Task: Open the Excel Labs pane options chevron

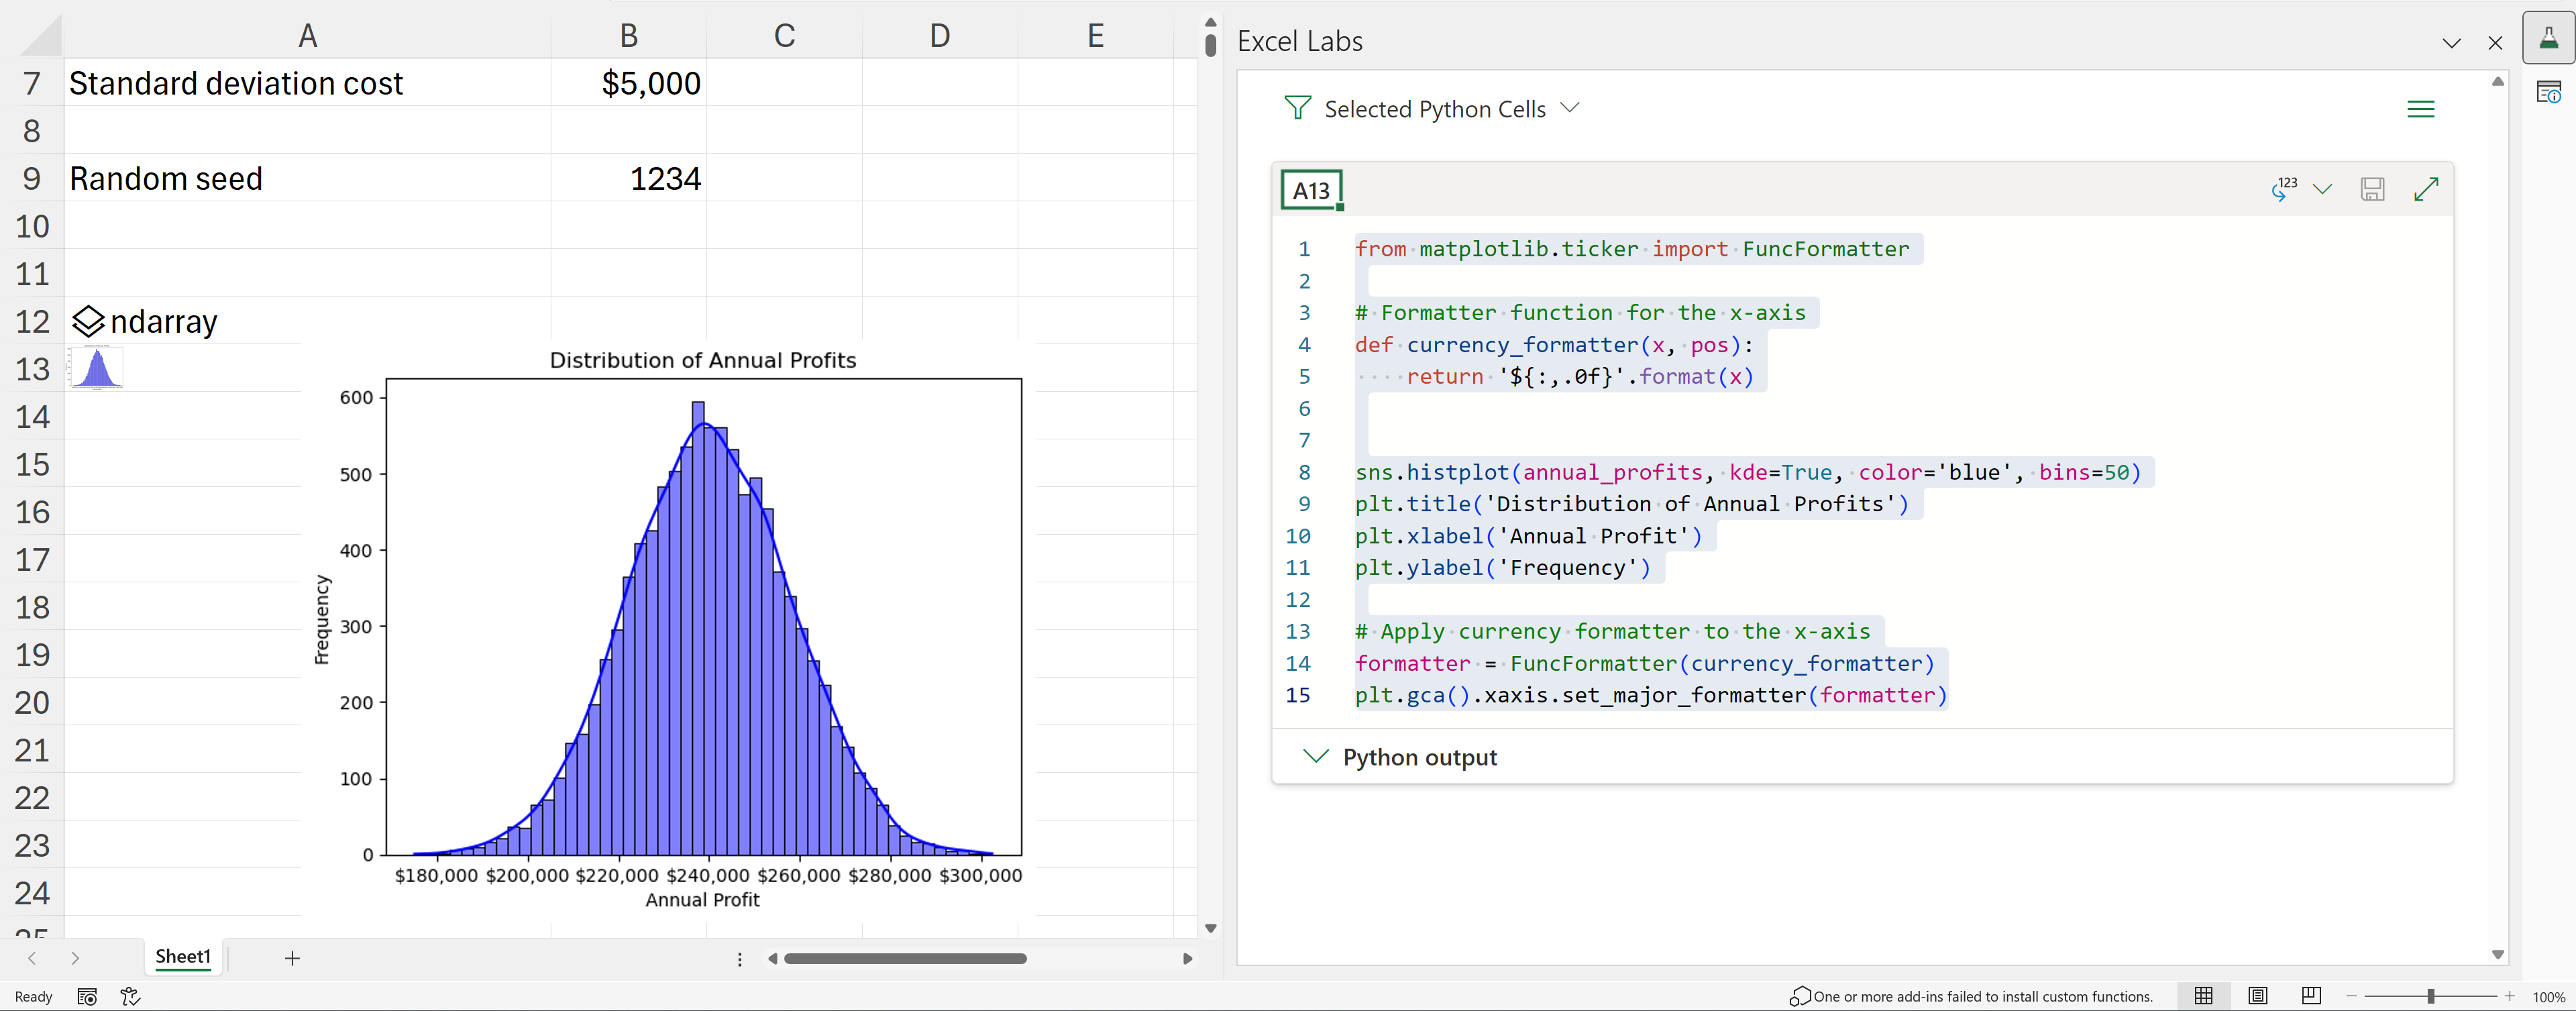Action: (2451, 43)
